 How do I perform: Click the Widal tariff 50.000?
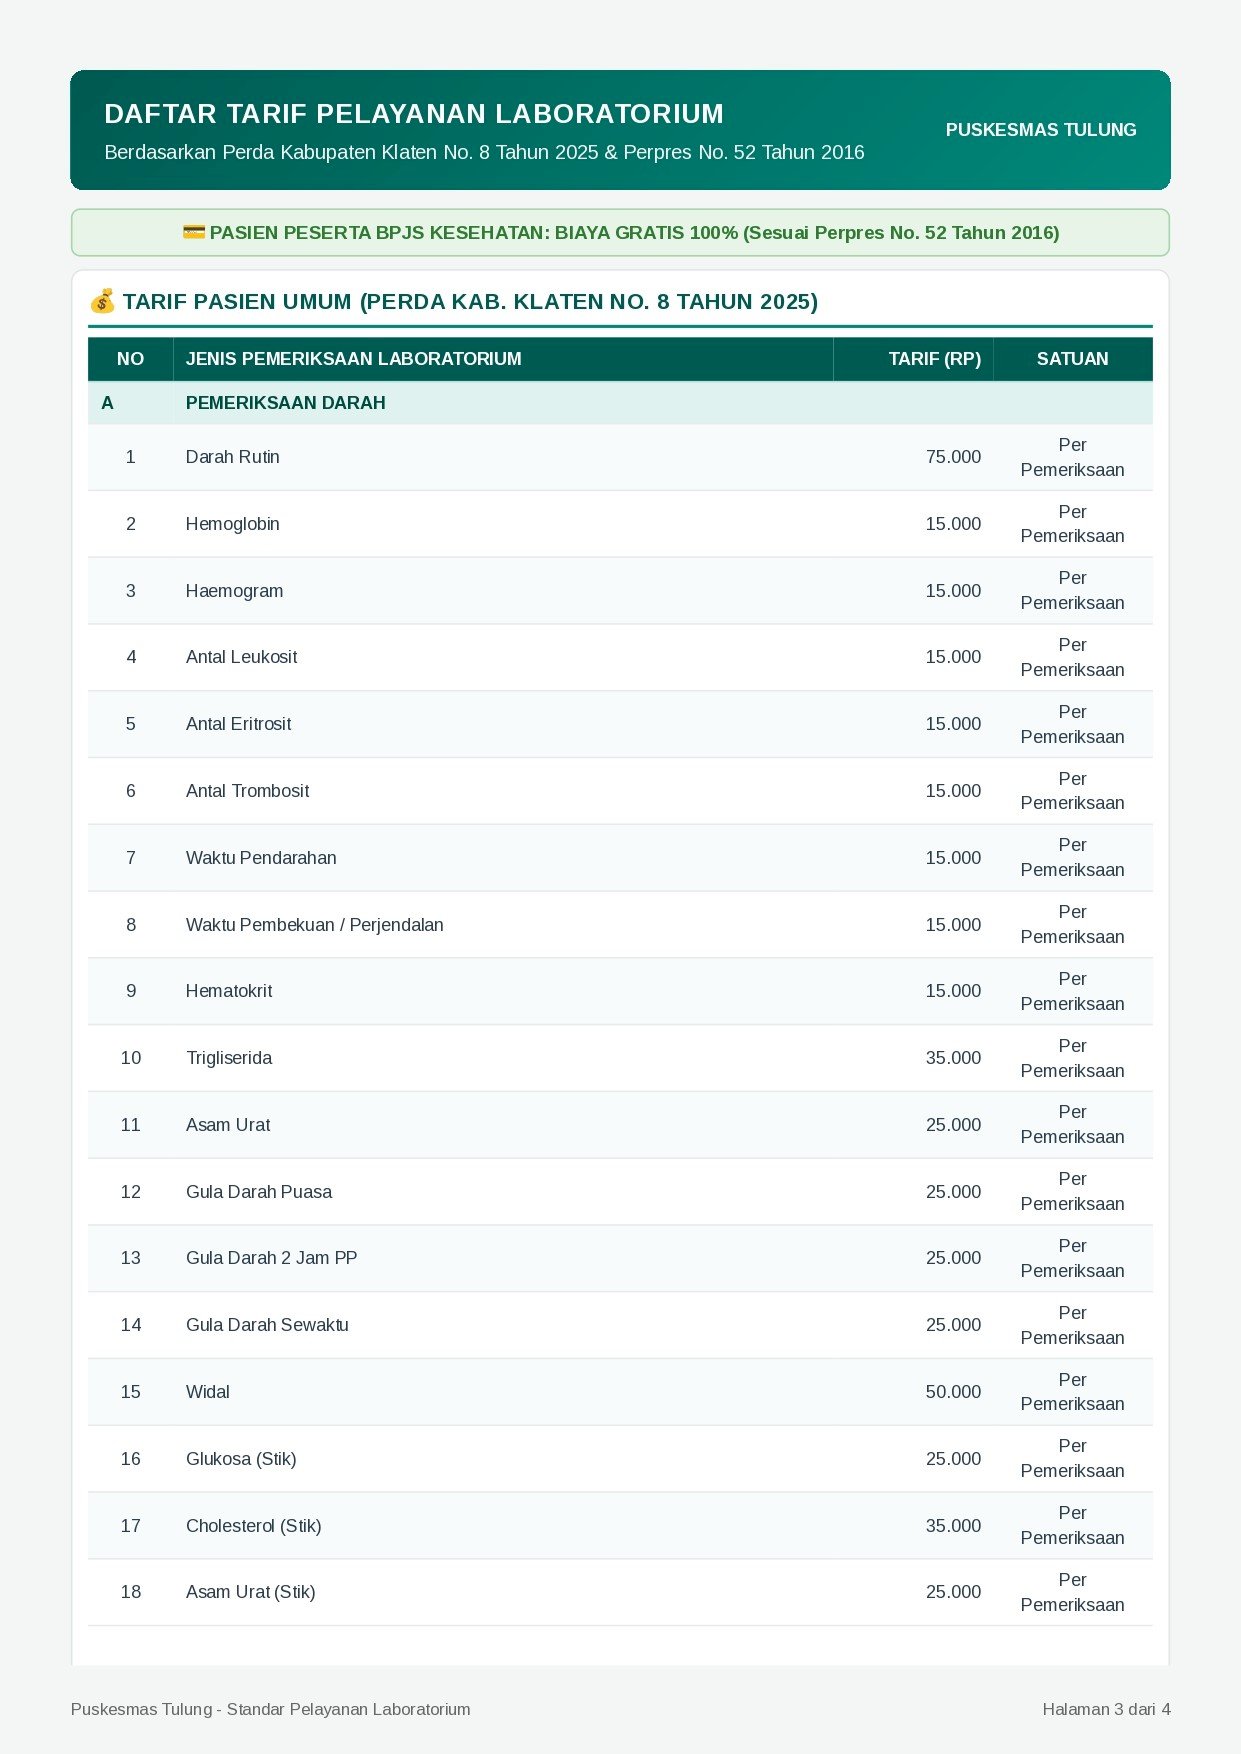[x=953, y=1392]
